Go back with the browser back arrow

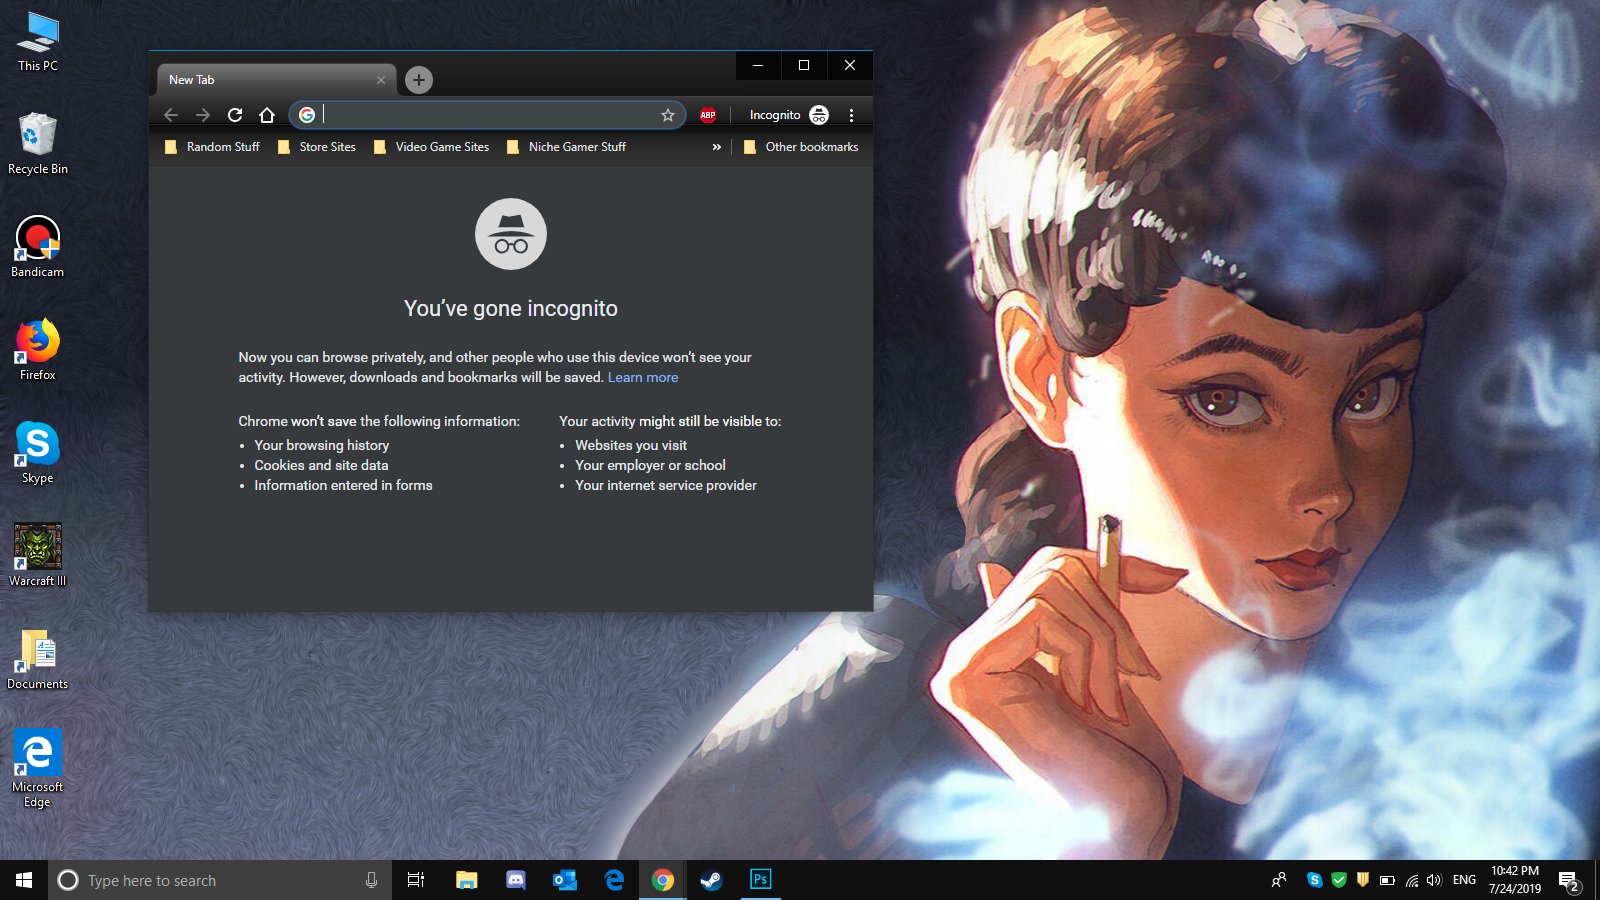(171, 115)
